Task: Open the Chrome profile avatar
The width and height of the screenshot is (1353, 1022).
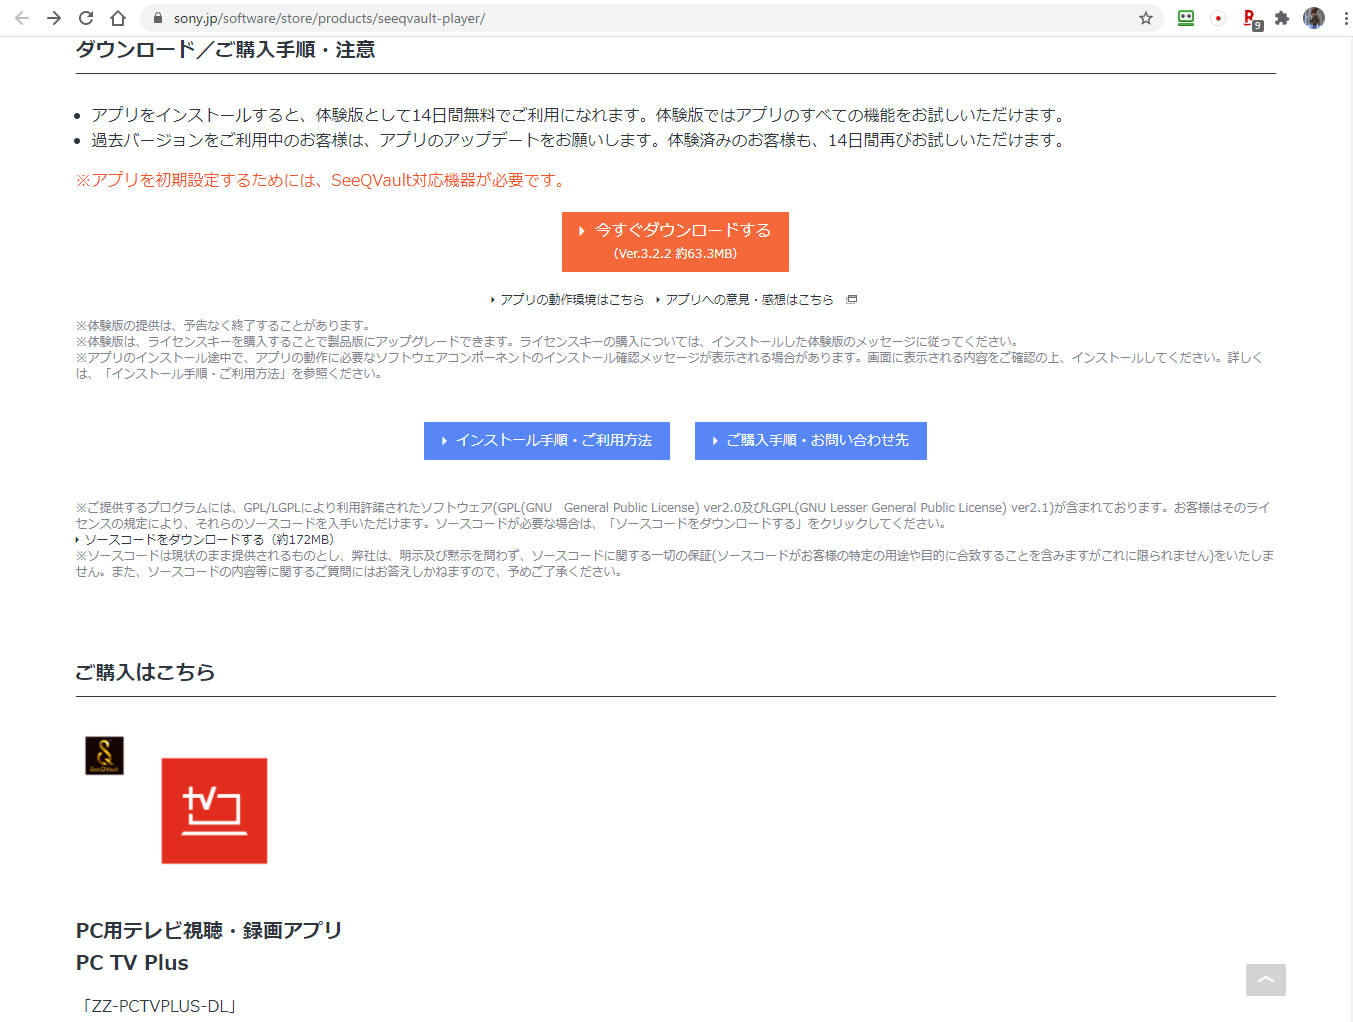Action: click(1314, 18)
